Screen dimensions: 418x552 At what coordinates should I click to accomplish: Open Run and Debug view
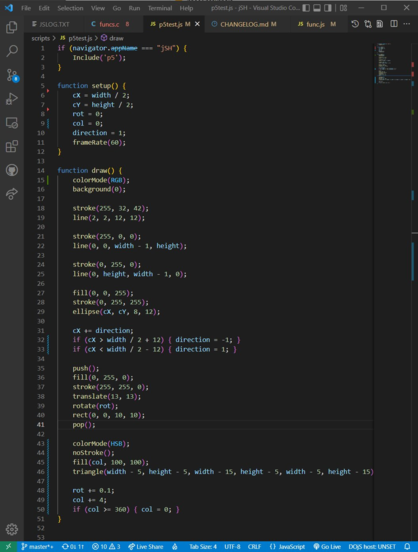pyautogui.click(x=12, y=99)
